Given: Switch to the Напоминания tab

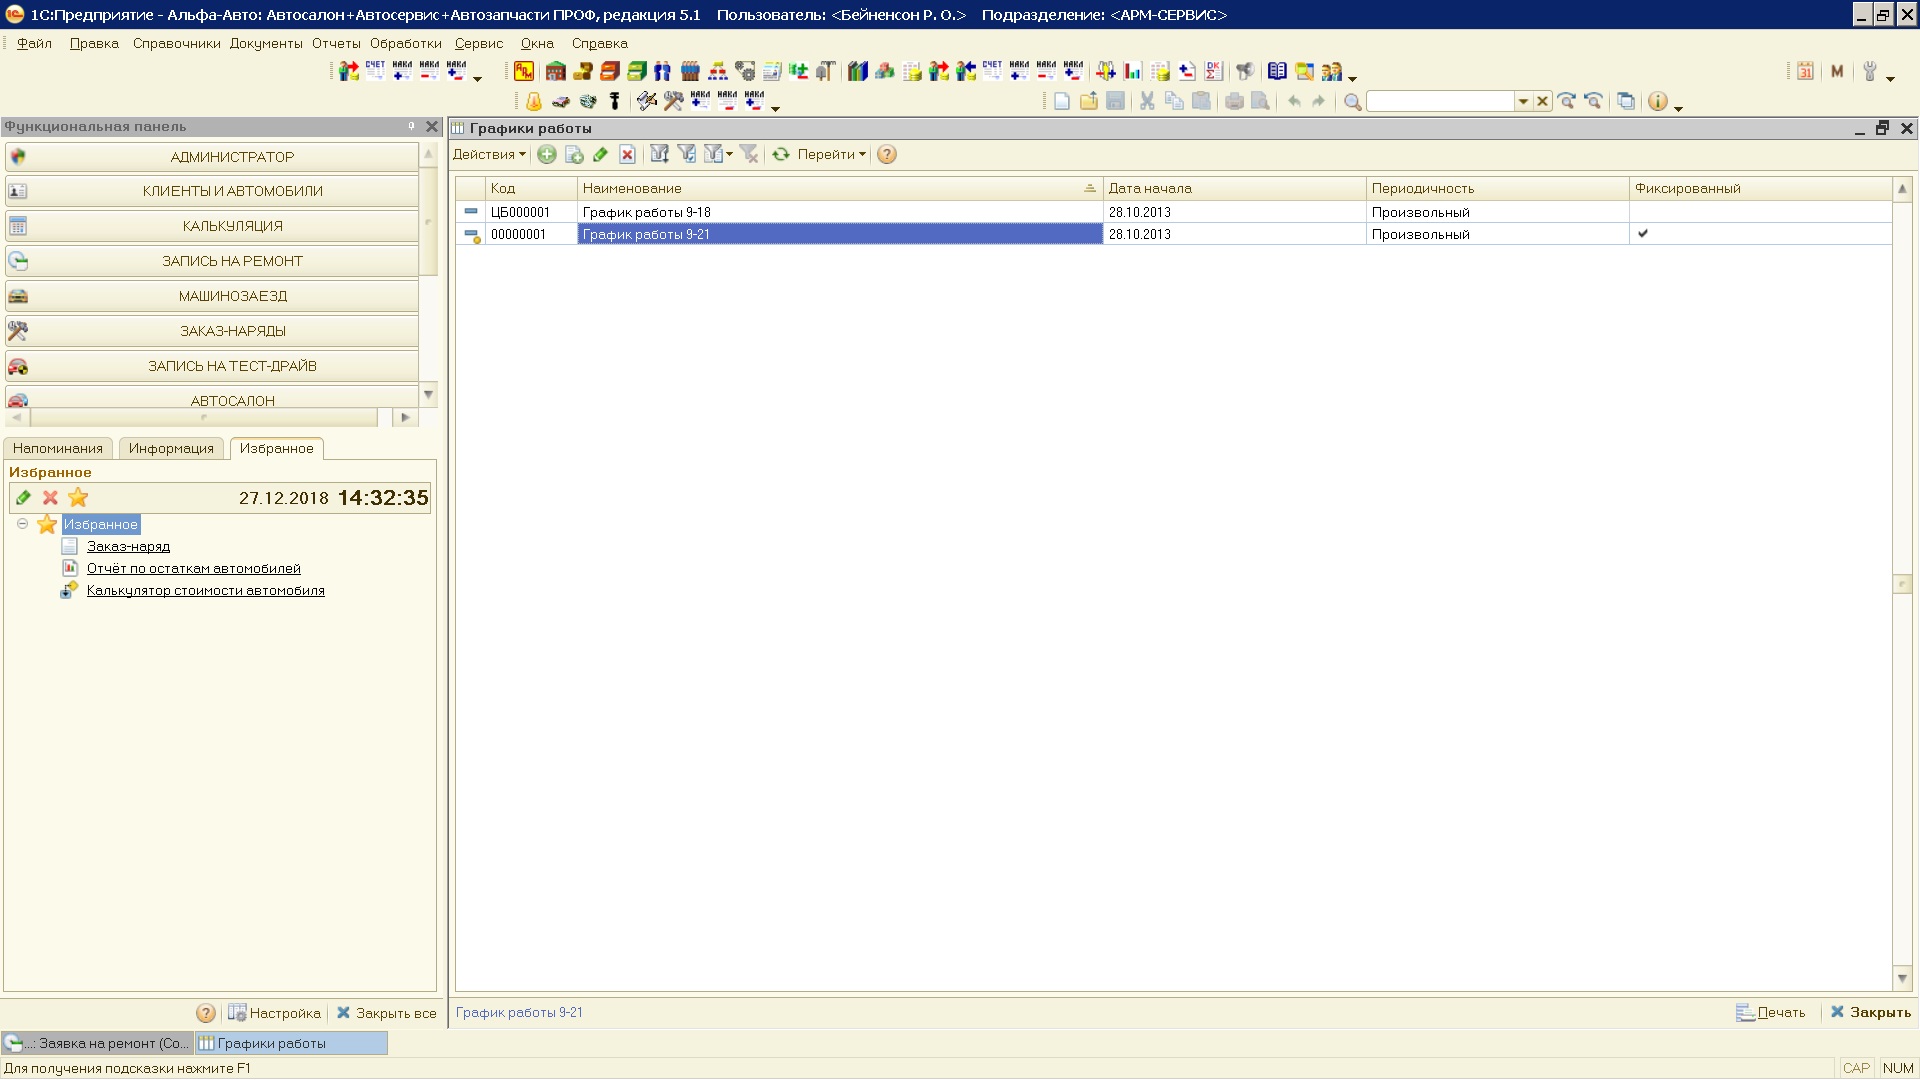Looking at the screenshot, I should pos(58,448).
